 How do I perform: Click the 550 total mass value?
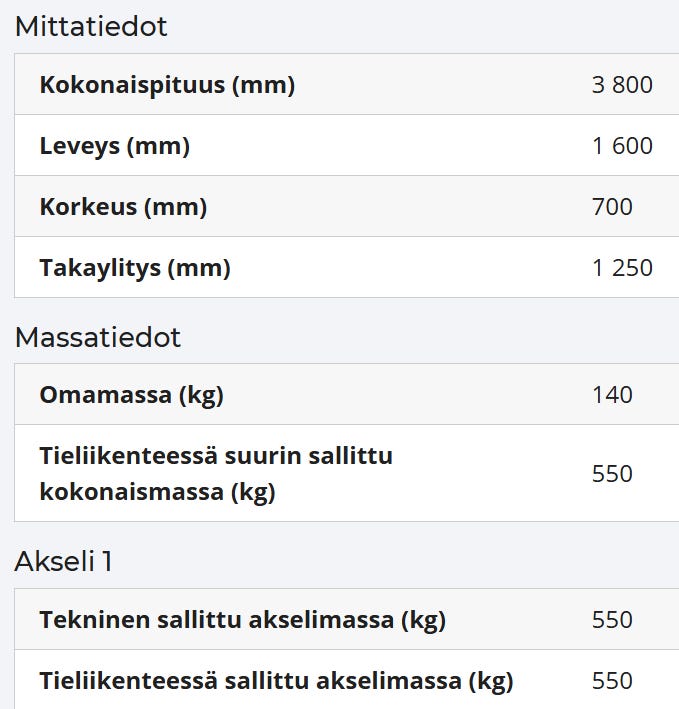coord(612,473)
